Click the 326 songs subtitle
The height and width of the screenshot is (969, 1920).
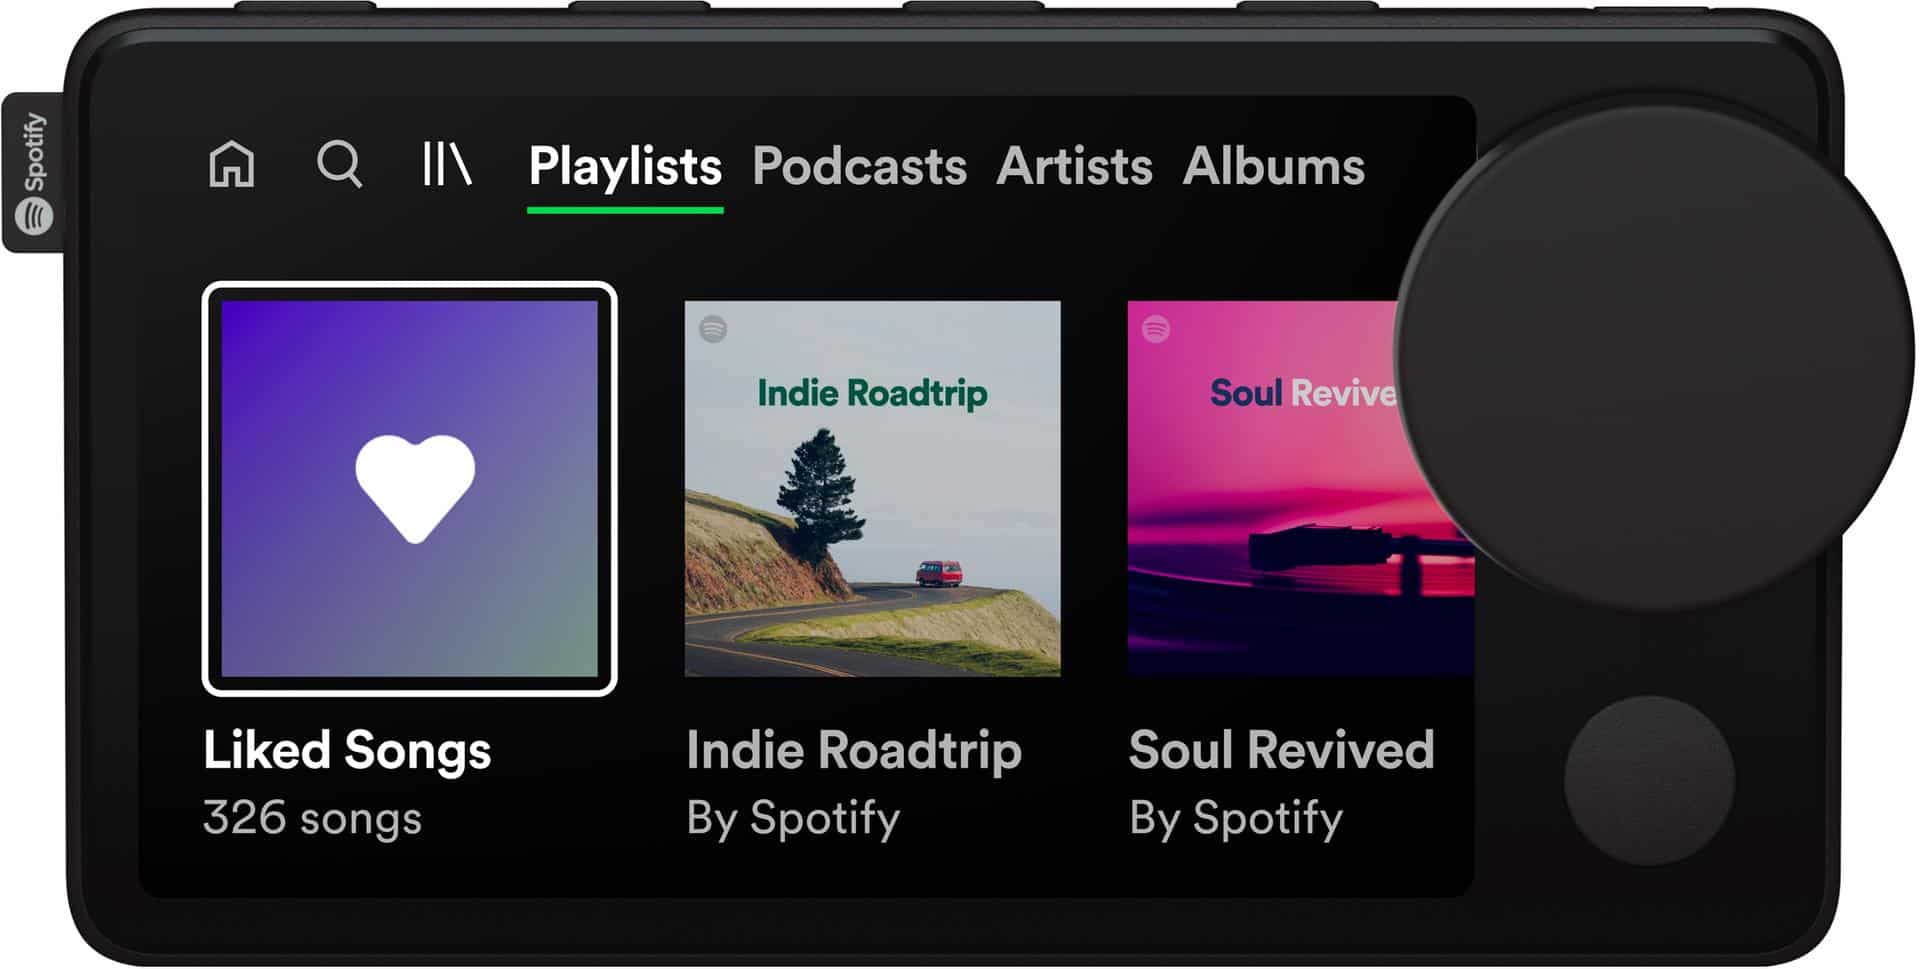(312, 818)
